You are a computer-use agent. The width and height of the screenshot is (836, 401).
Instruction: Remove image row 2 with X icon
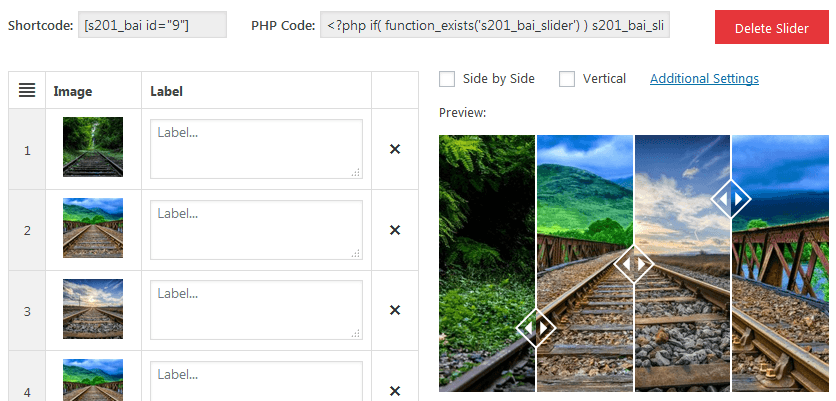[395, 230]
